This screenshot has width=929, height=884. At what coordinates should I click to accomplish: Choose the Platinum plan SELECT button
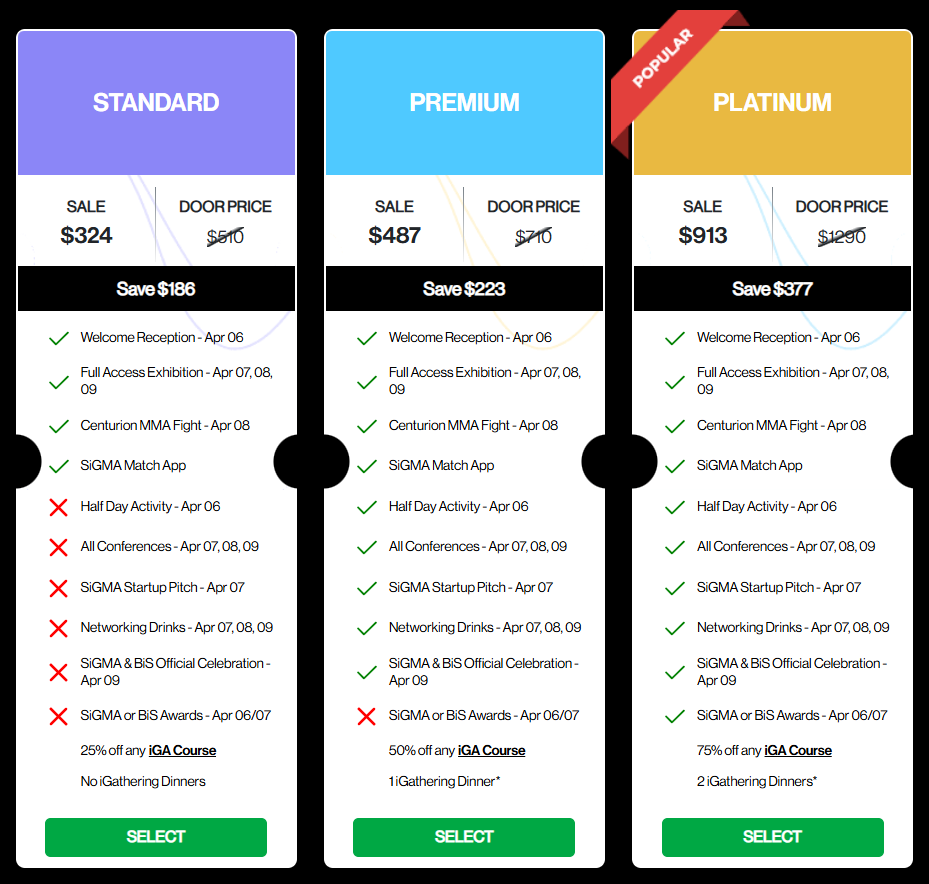pos(772,837)
